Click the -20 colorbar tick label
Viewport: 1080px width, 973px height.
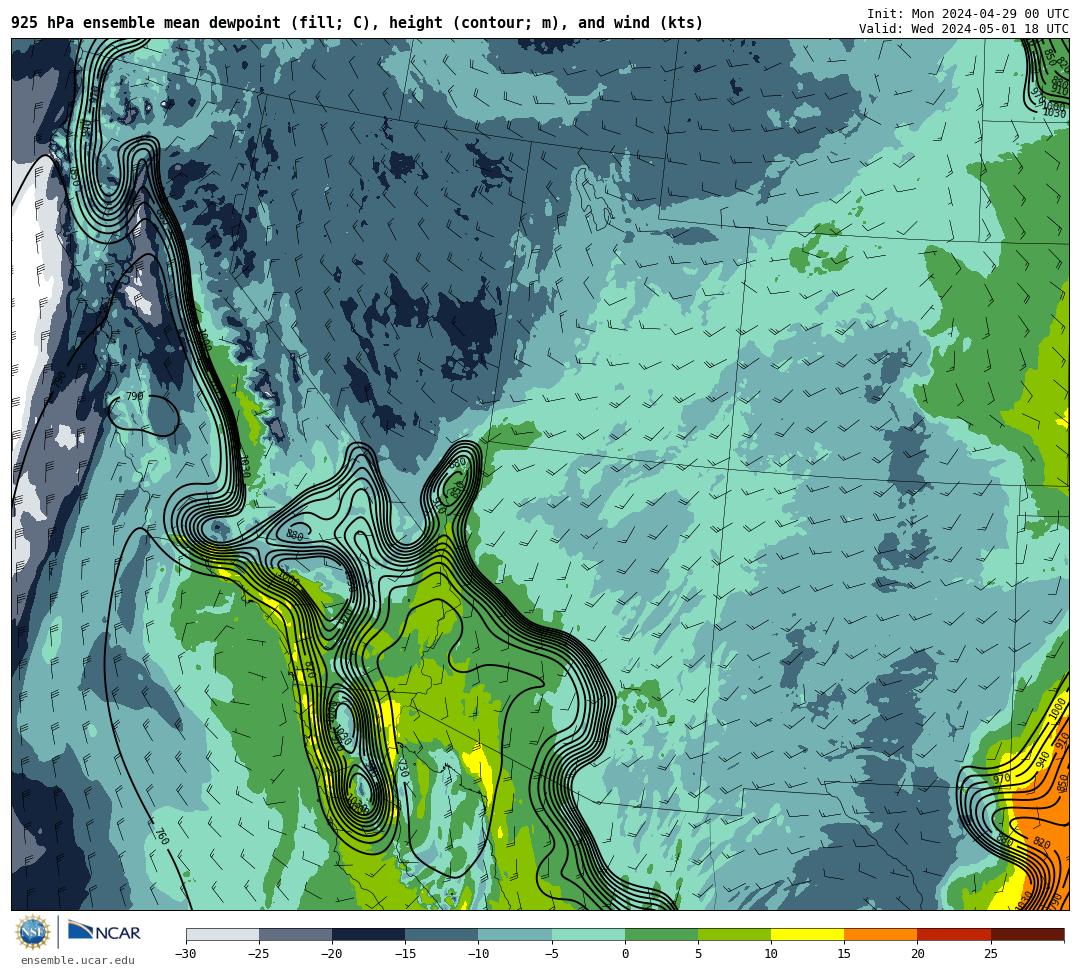click(x=332, y=954)
